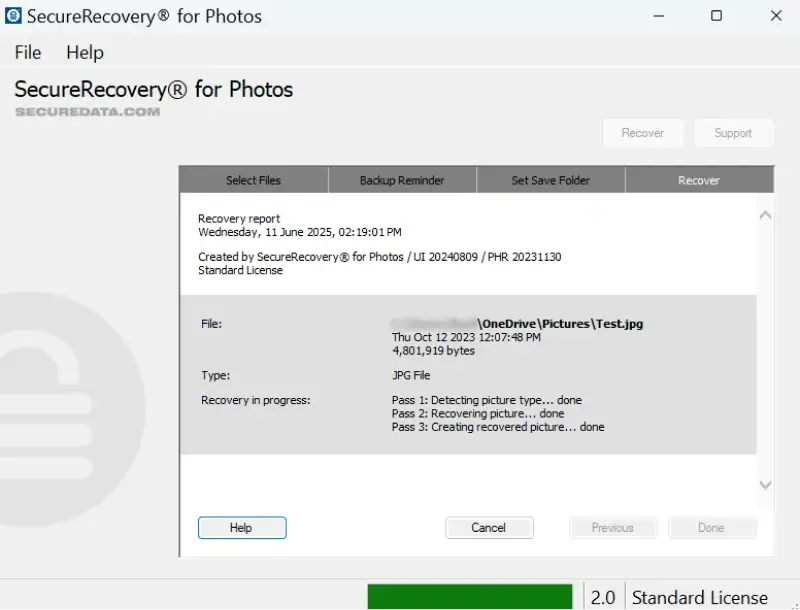Switch to the Backup Reminder step tab
Viewport: 800px width, 610px height.
(x=402, y=180)
